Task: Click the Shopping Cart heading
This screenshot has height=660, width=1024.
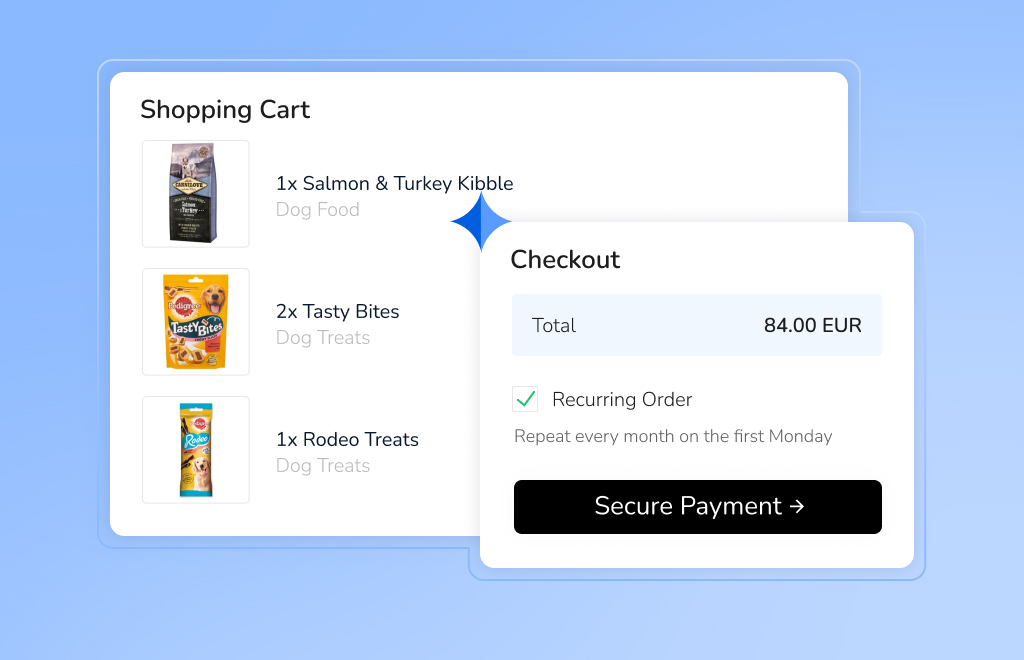Action: 225,109
